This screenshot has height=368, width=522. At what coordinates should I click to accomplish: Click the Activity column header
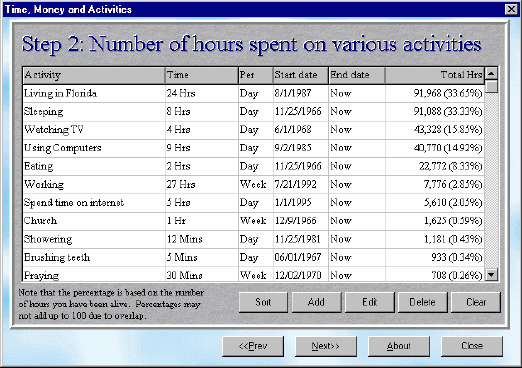click(94, 75)
